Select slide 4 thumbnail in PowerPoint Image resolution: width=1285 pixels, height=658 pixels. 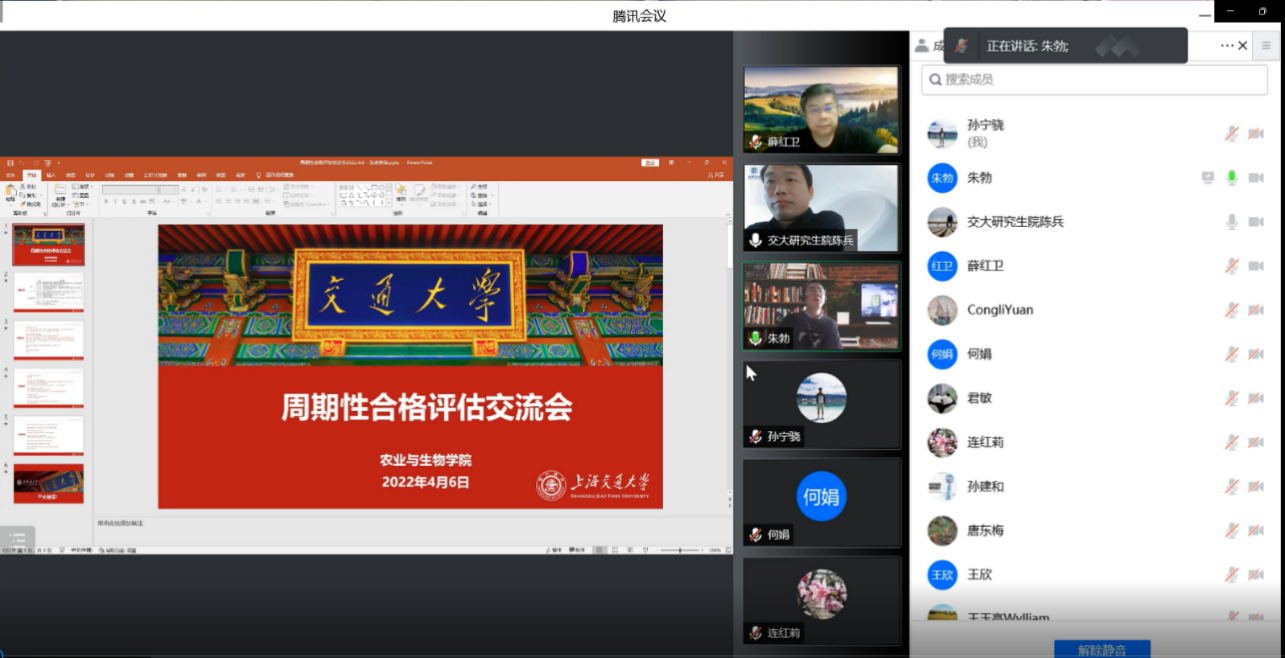(48, 388)
